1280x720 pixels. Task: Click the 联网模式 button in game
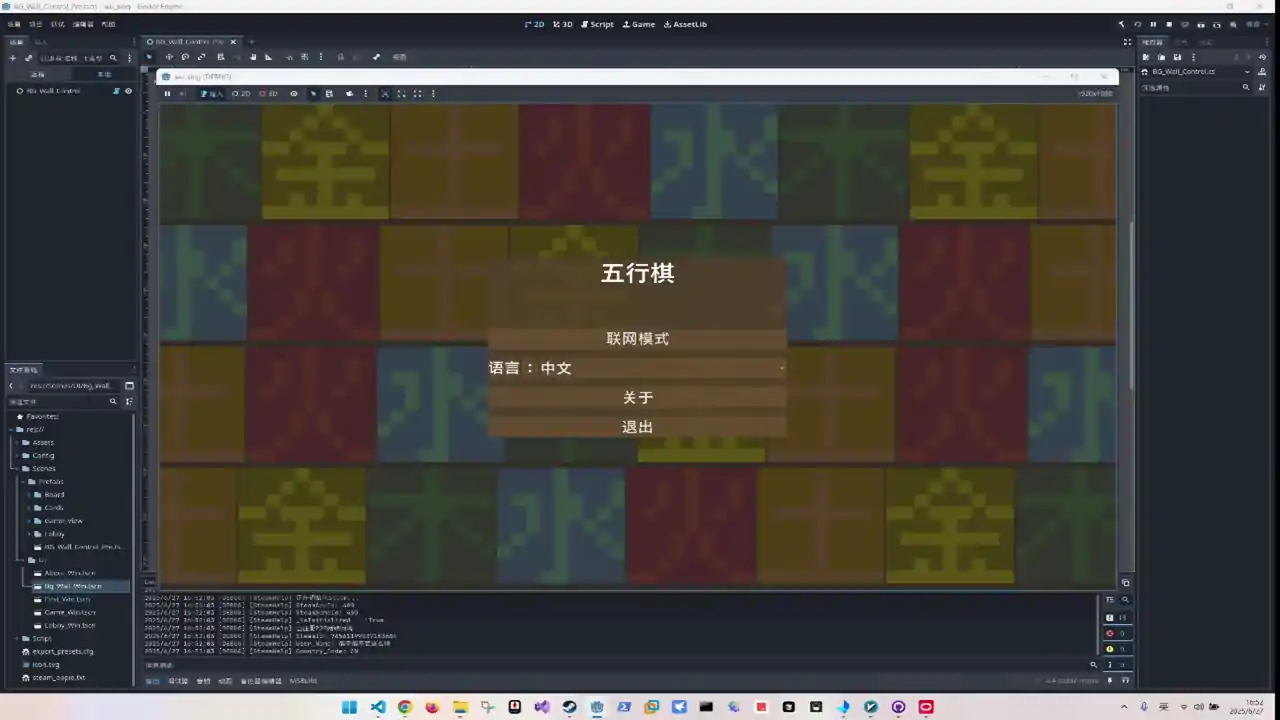tap(637, 339)
